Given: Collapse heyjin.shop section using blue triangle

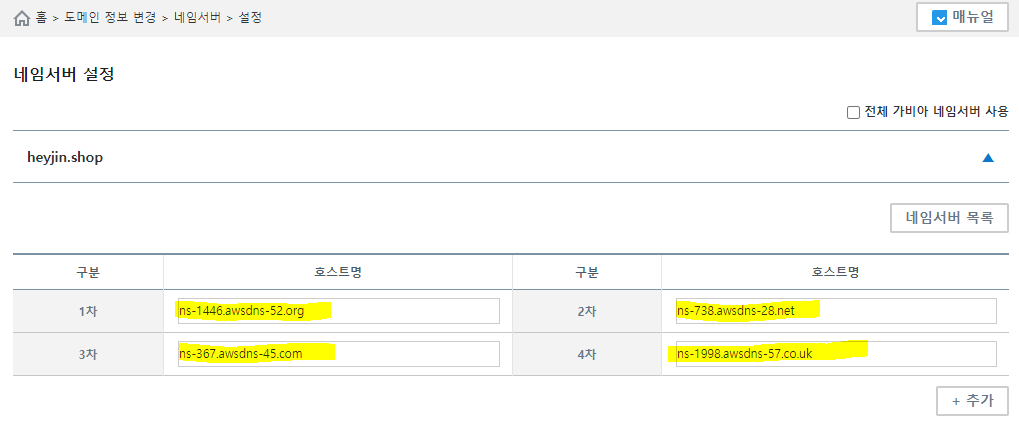Looking at the screenshot, I should (988, 157).
